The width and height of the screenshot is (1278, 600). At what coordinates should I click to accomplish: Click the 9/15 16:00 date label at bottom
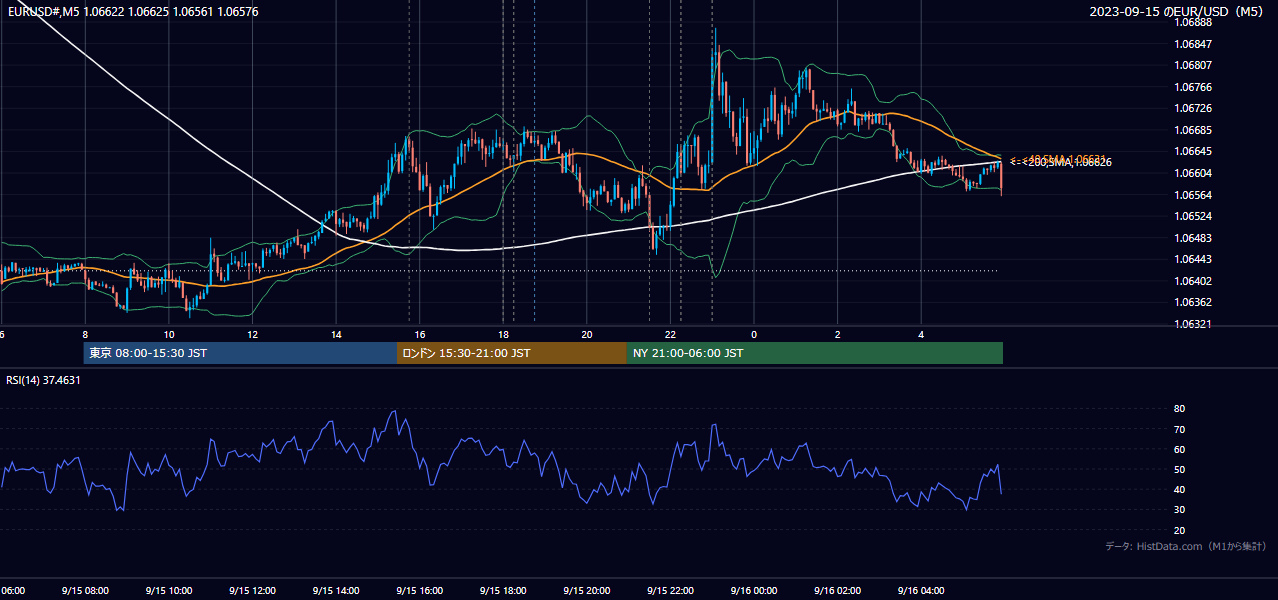[x=419, y=591]
